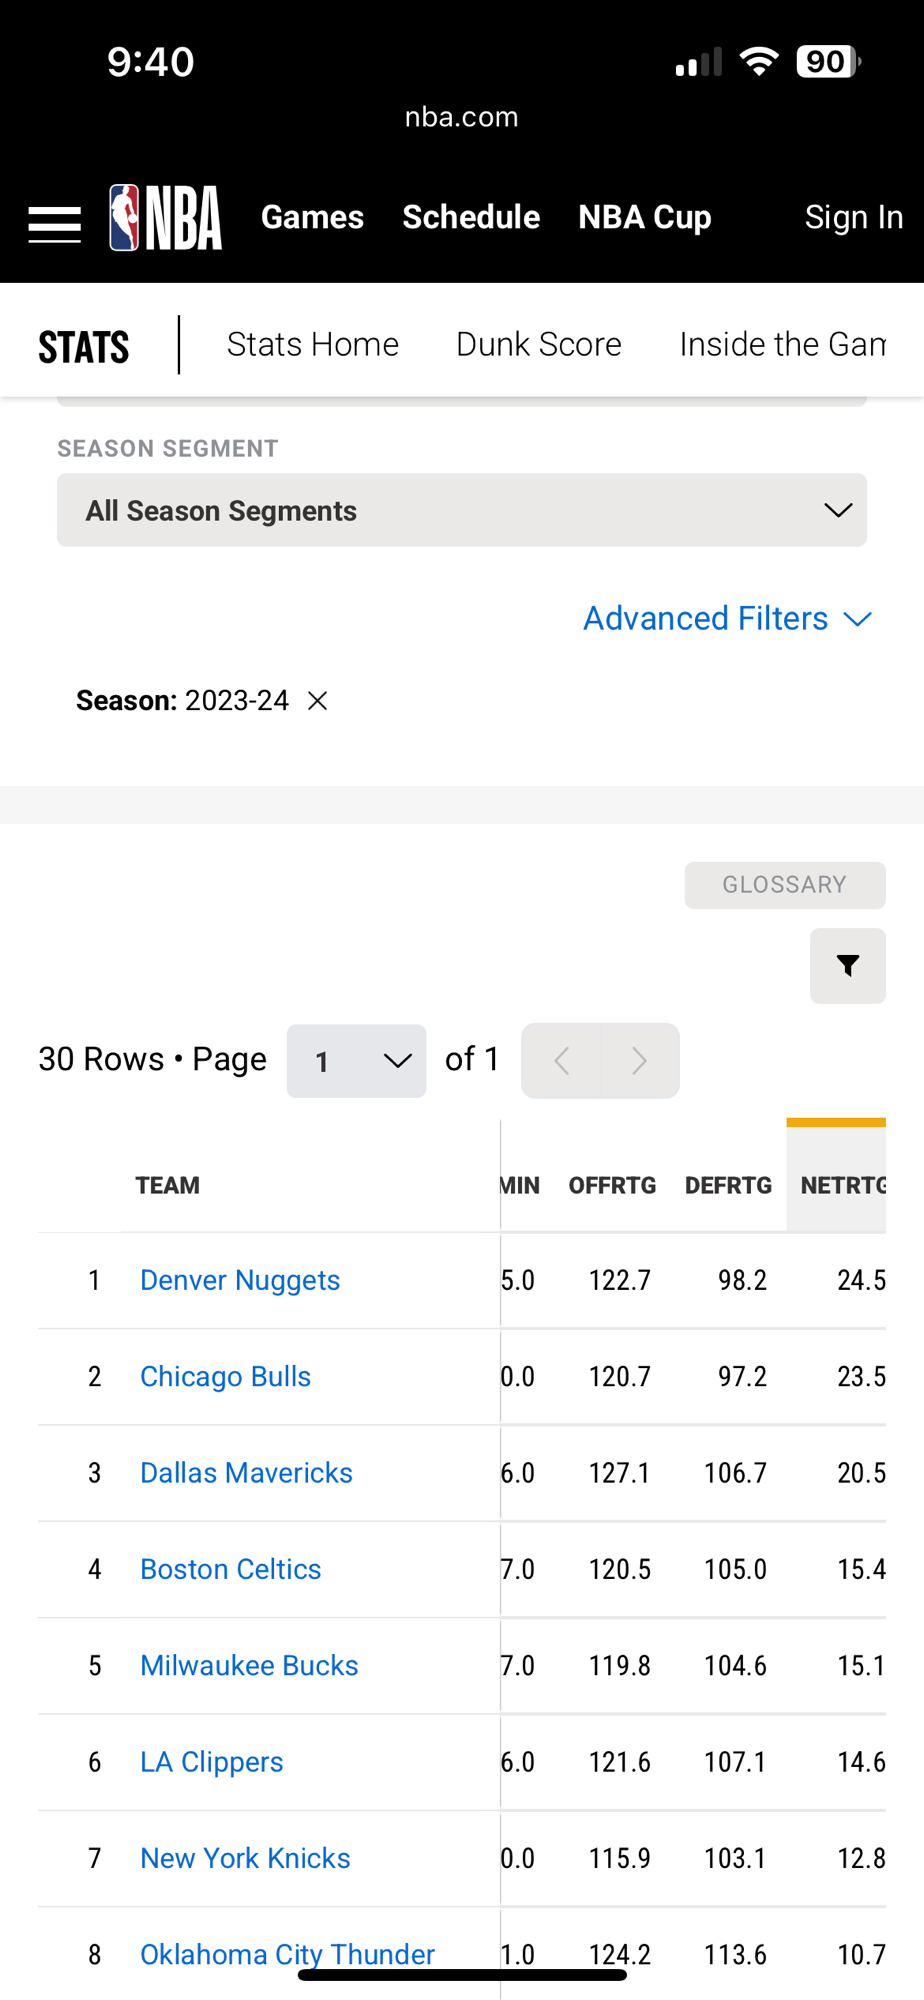
Task: Open Season Segment dropdown
Action: 461,510
